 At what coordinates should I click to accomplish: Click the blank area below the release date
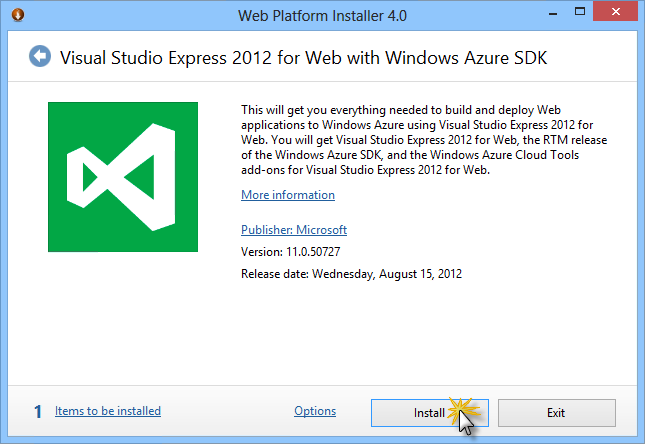420,330
